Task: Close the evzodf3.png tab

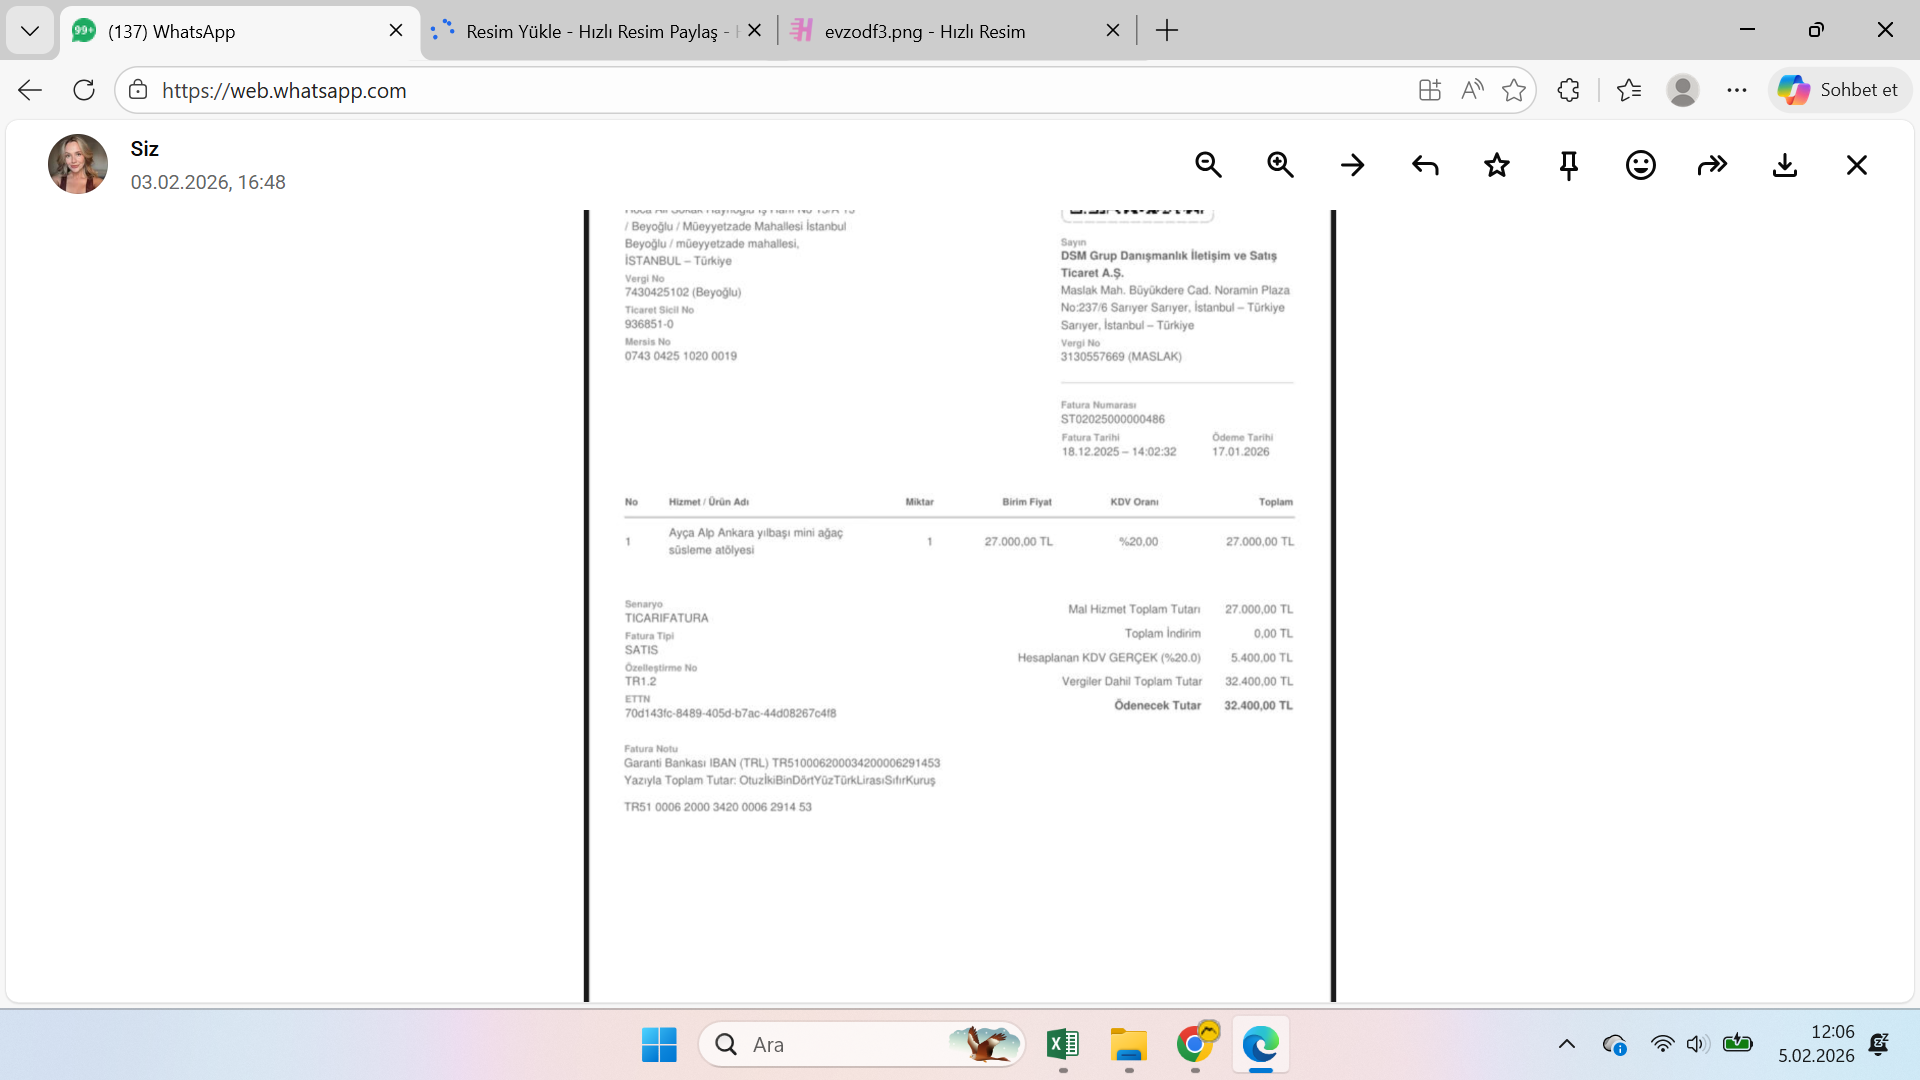Action: tap(1113, 31)
